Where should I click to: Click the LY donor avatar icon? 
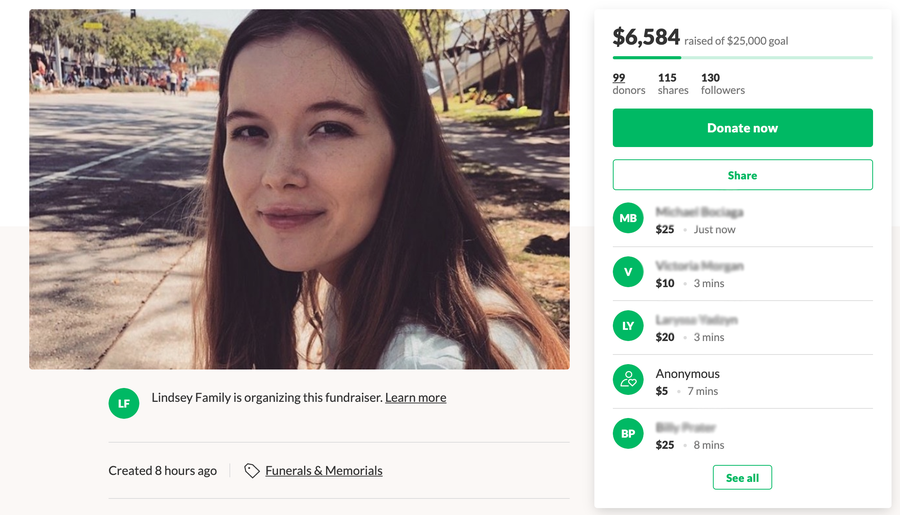pyautogui.click(x=628, y=326)
